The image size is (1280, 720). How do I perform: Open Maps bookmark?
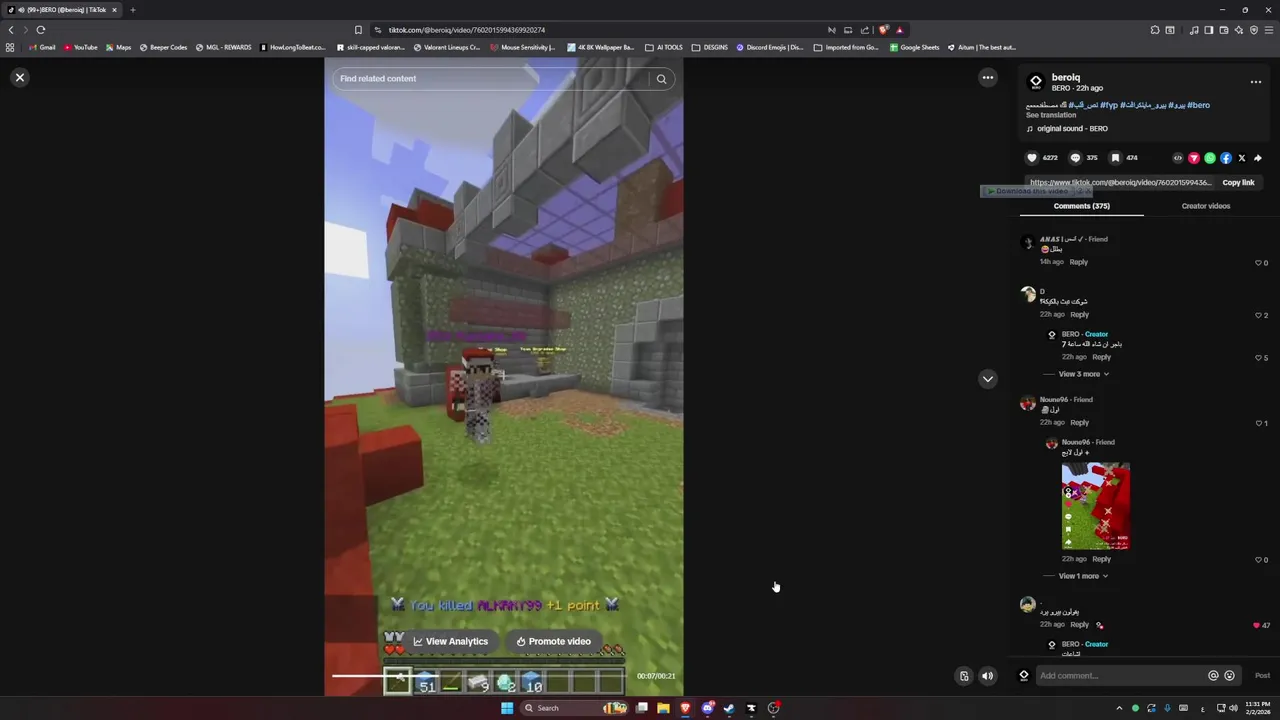[118, 47]
